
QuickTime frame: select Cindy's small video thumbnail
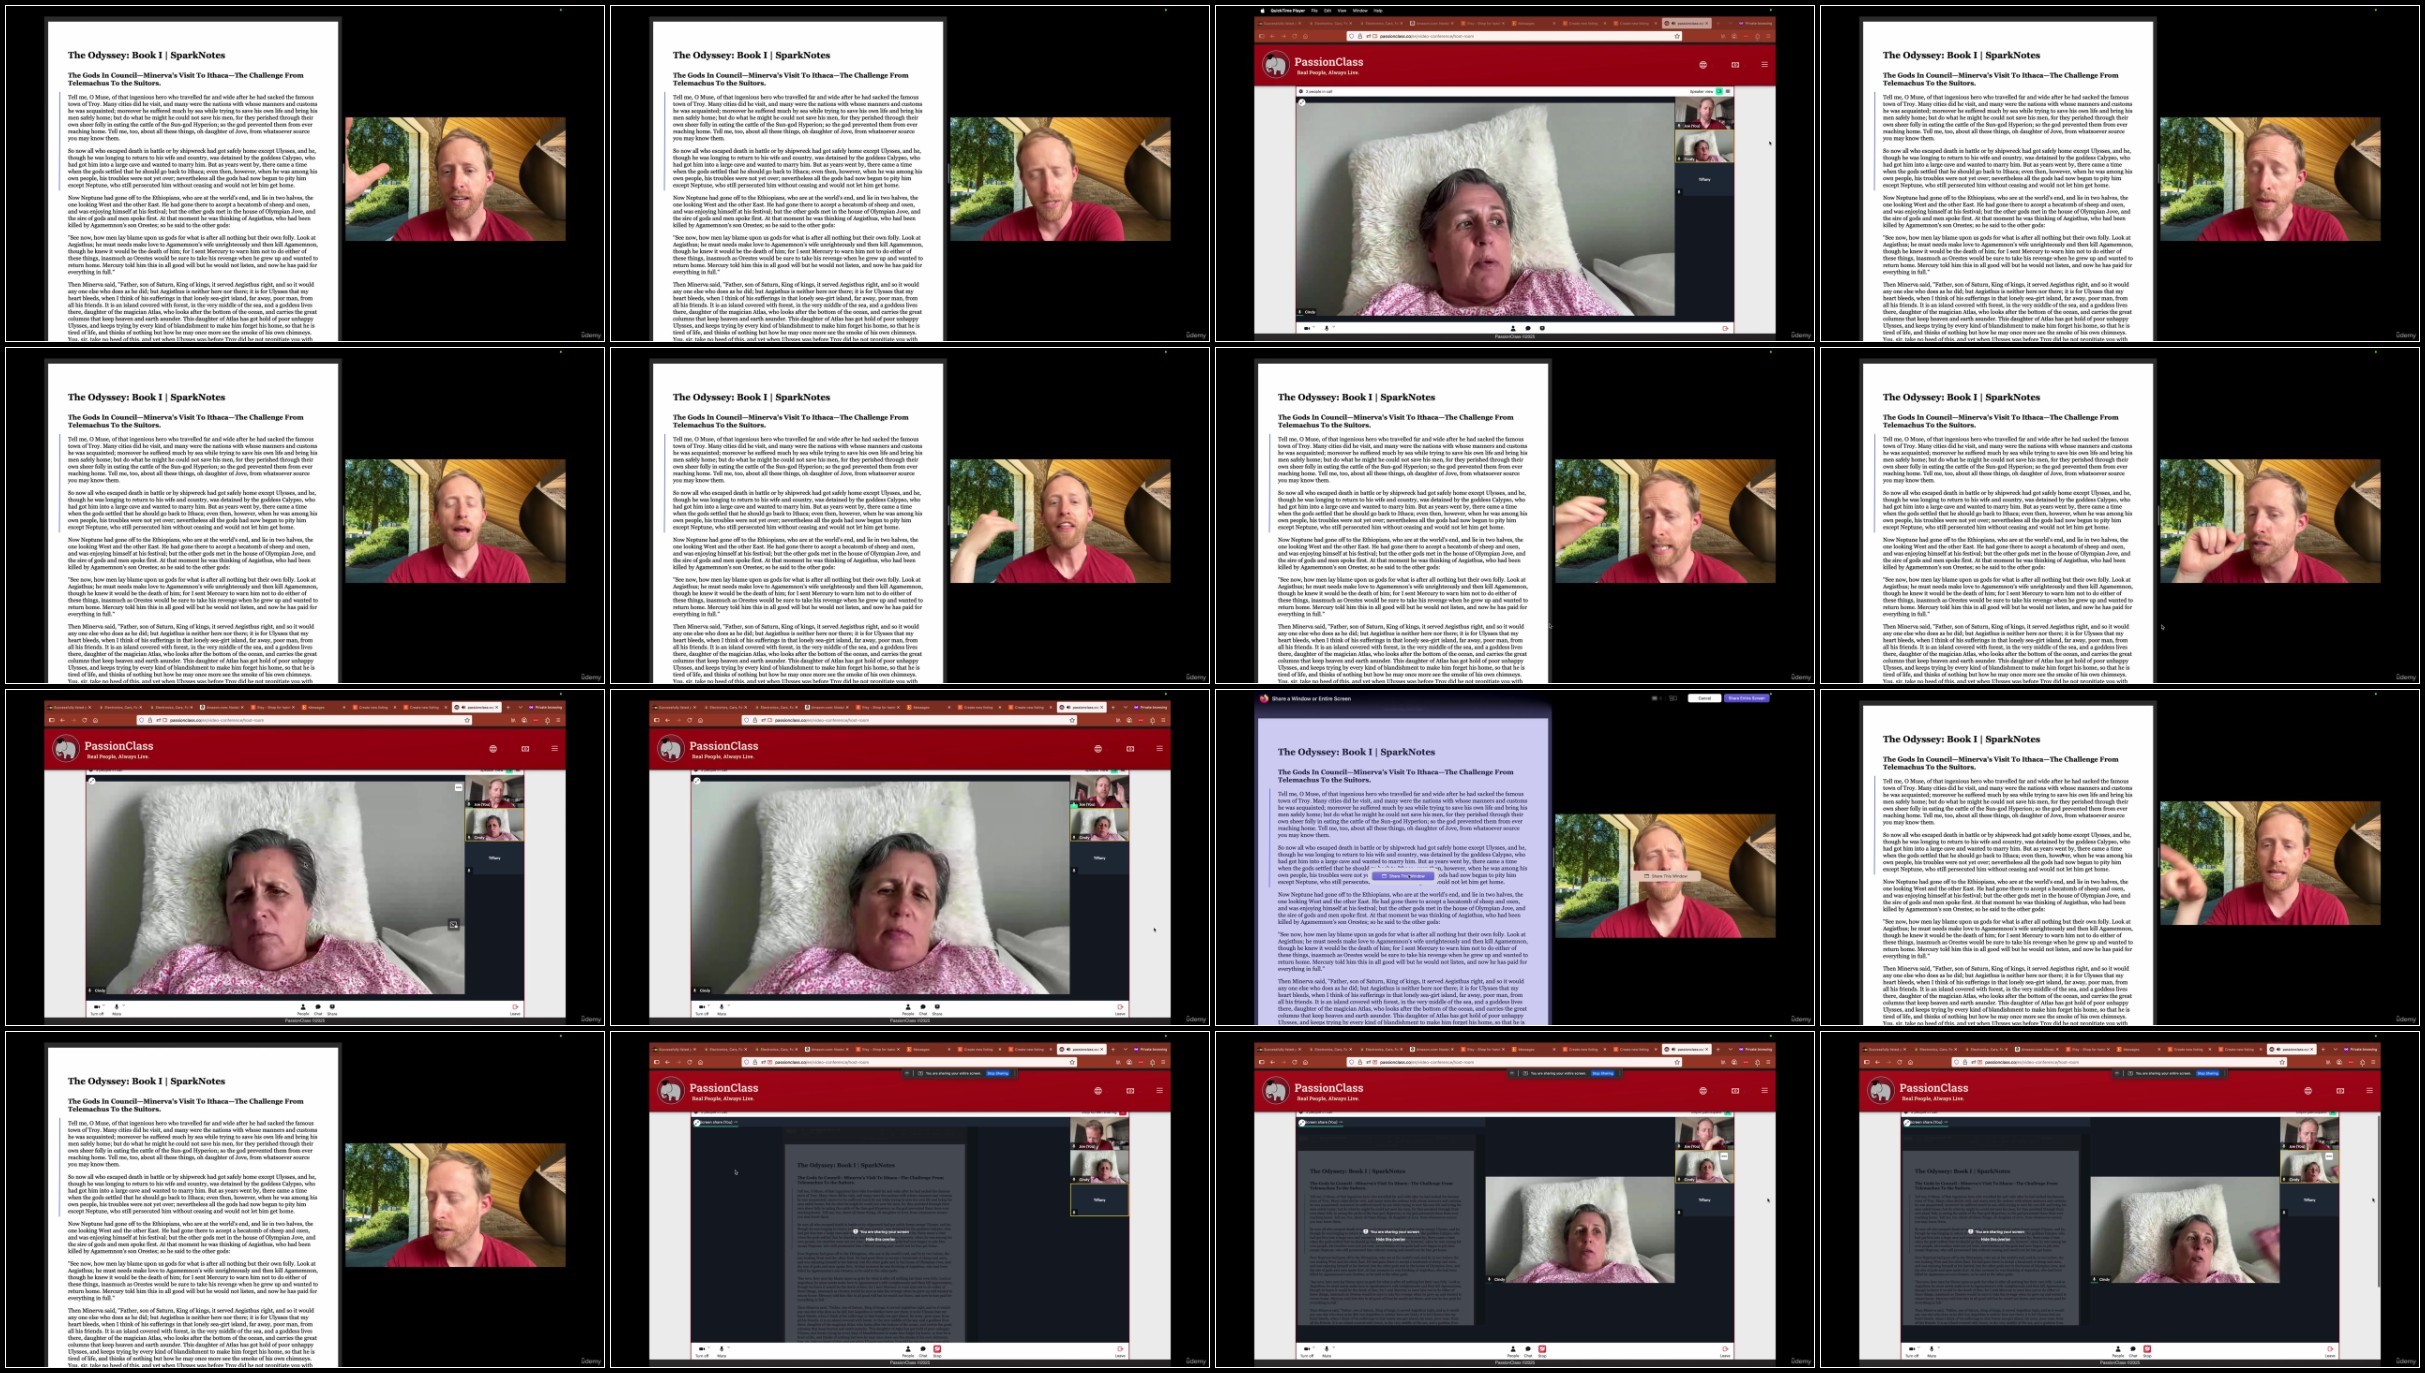[1704, 147]
